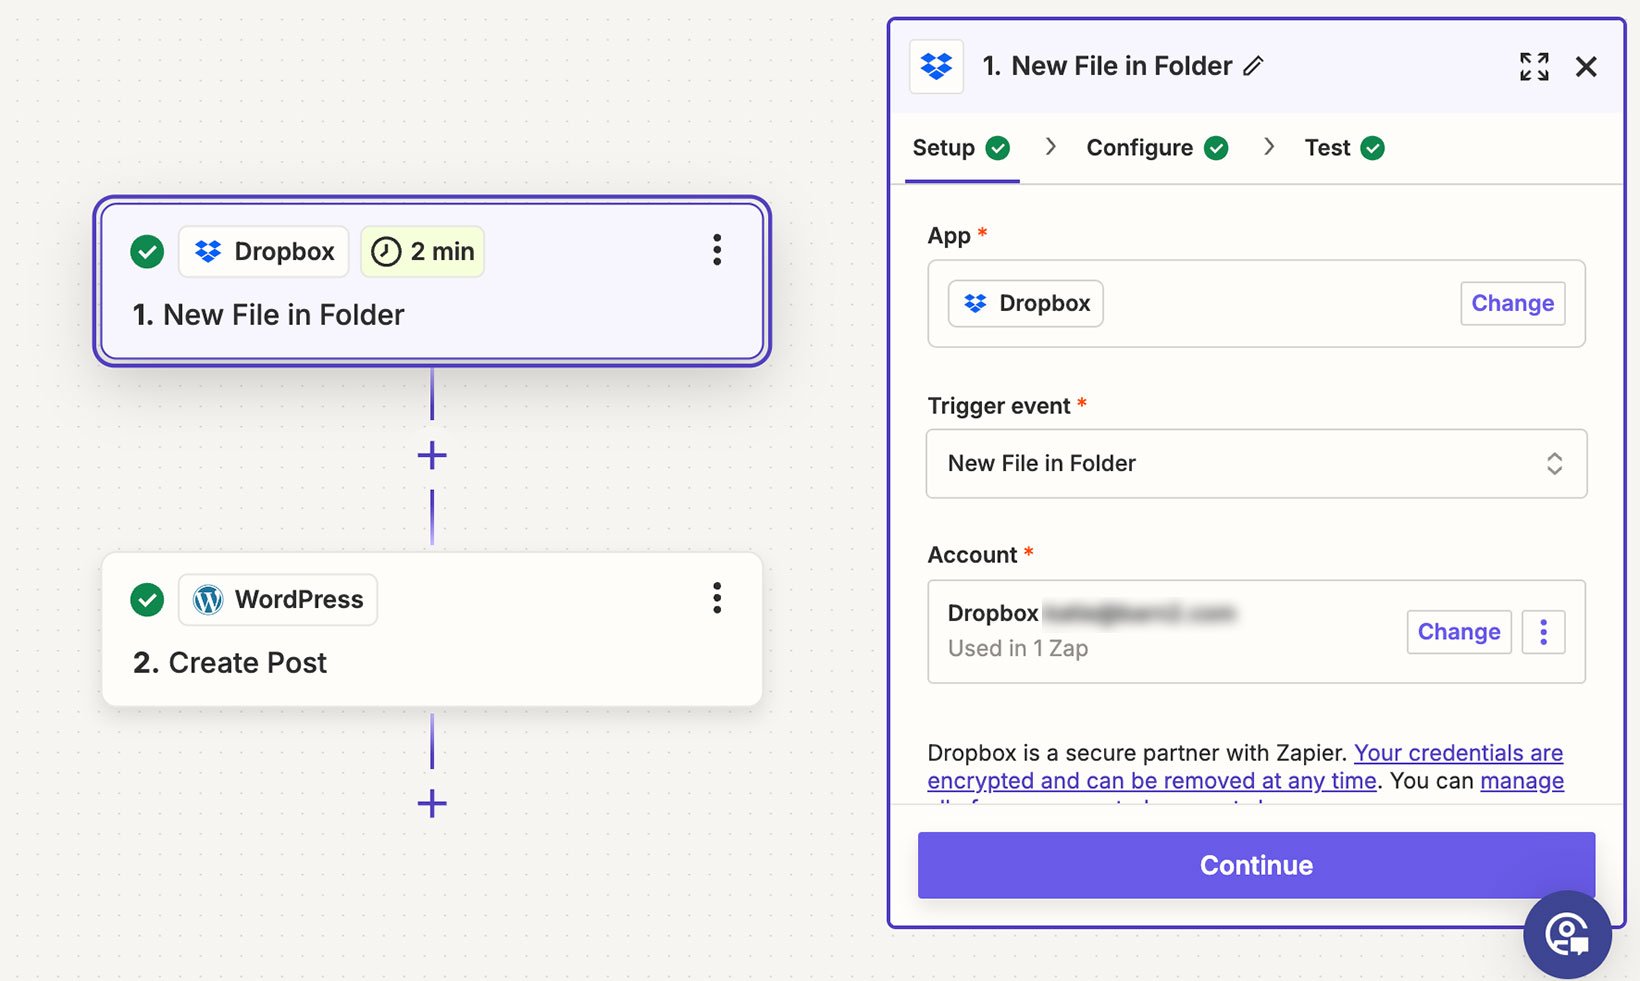
Task: Open the three-dot menu next to Account Change
Action: point(1543,631)
